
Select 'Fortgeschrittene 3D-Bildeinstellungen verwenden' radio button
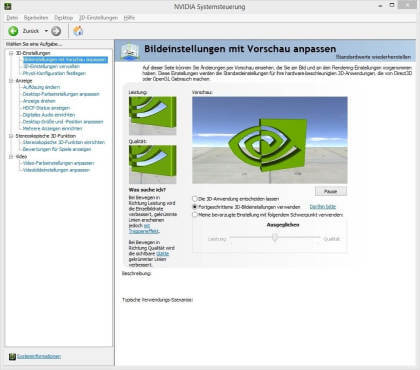point(195,207)
